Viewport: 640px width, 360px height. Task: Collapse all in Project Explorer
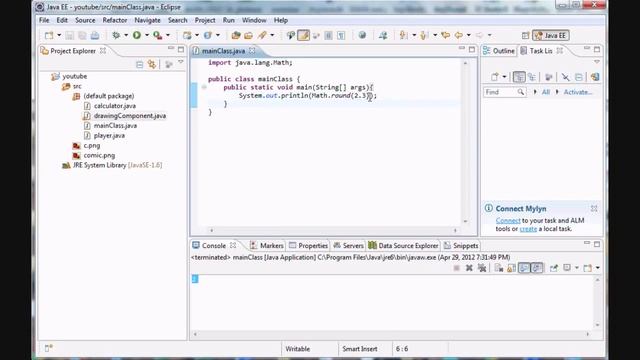(140, 64)
